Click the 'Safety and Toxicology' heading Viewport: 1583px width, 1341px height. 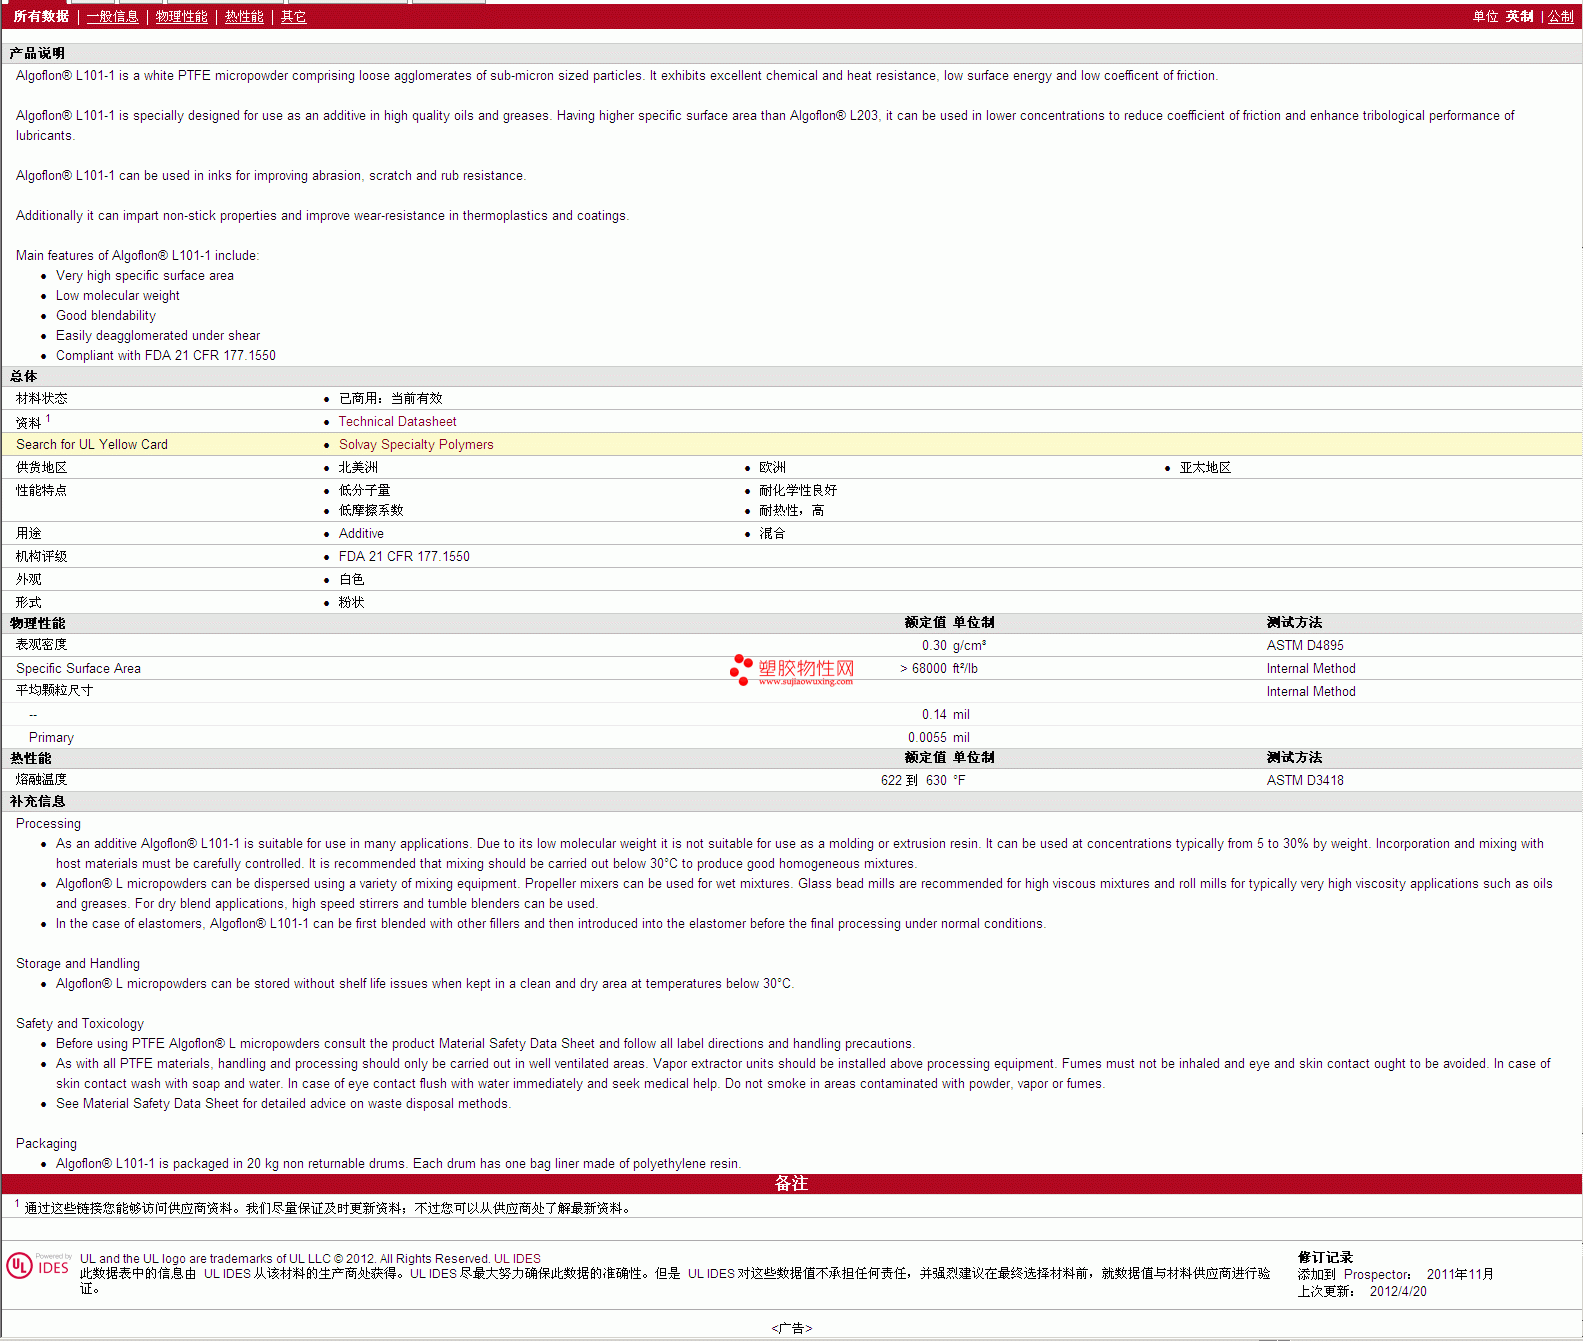[x=80, y=1023]
